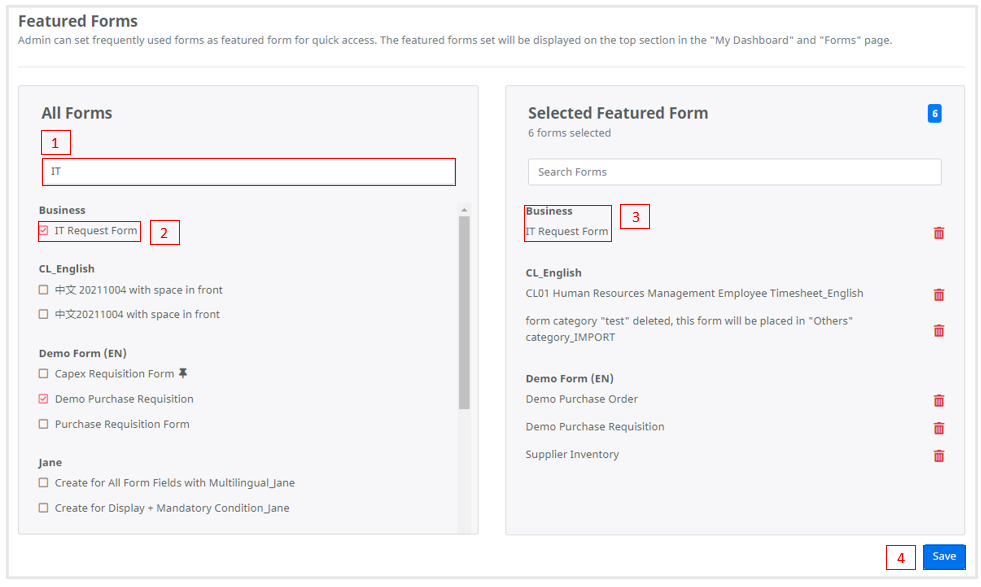The height and width of the screenshot is (587, 981).
Task: Click the Featured Forms page title
Action: [78, 21]
